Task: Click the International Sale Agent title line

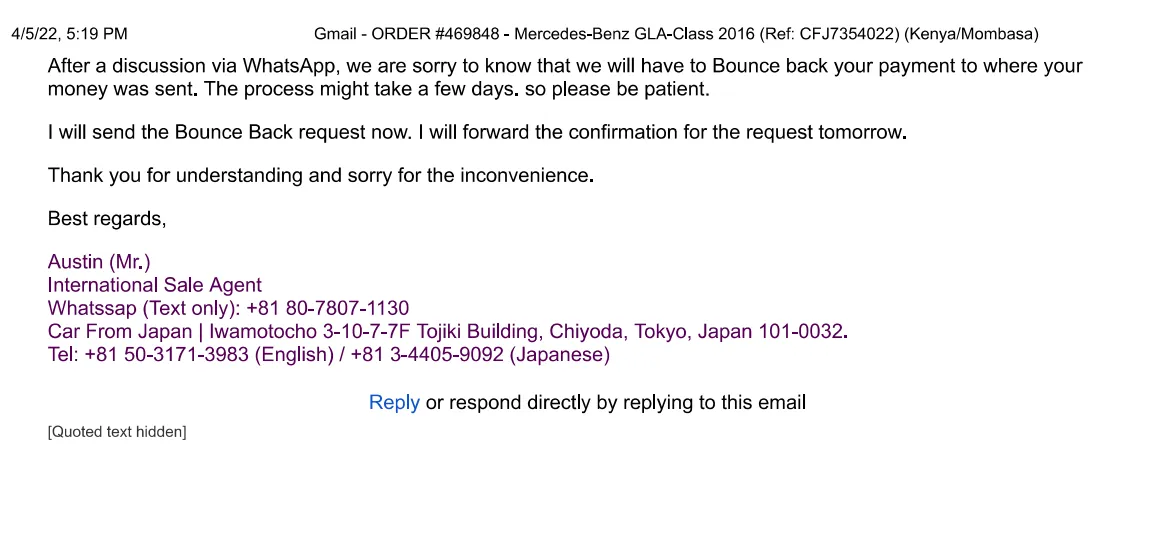Action: tap(155, 285)
